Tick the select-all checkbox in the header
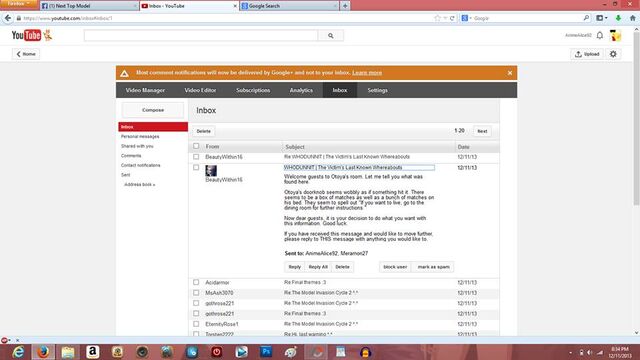Screen dimensions: 640x360 click(x=196, y=146)
